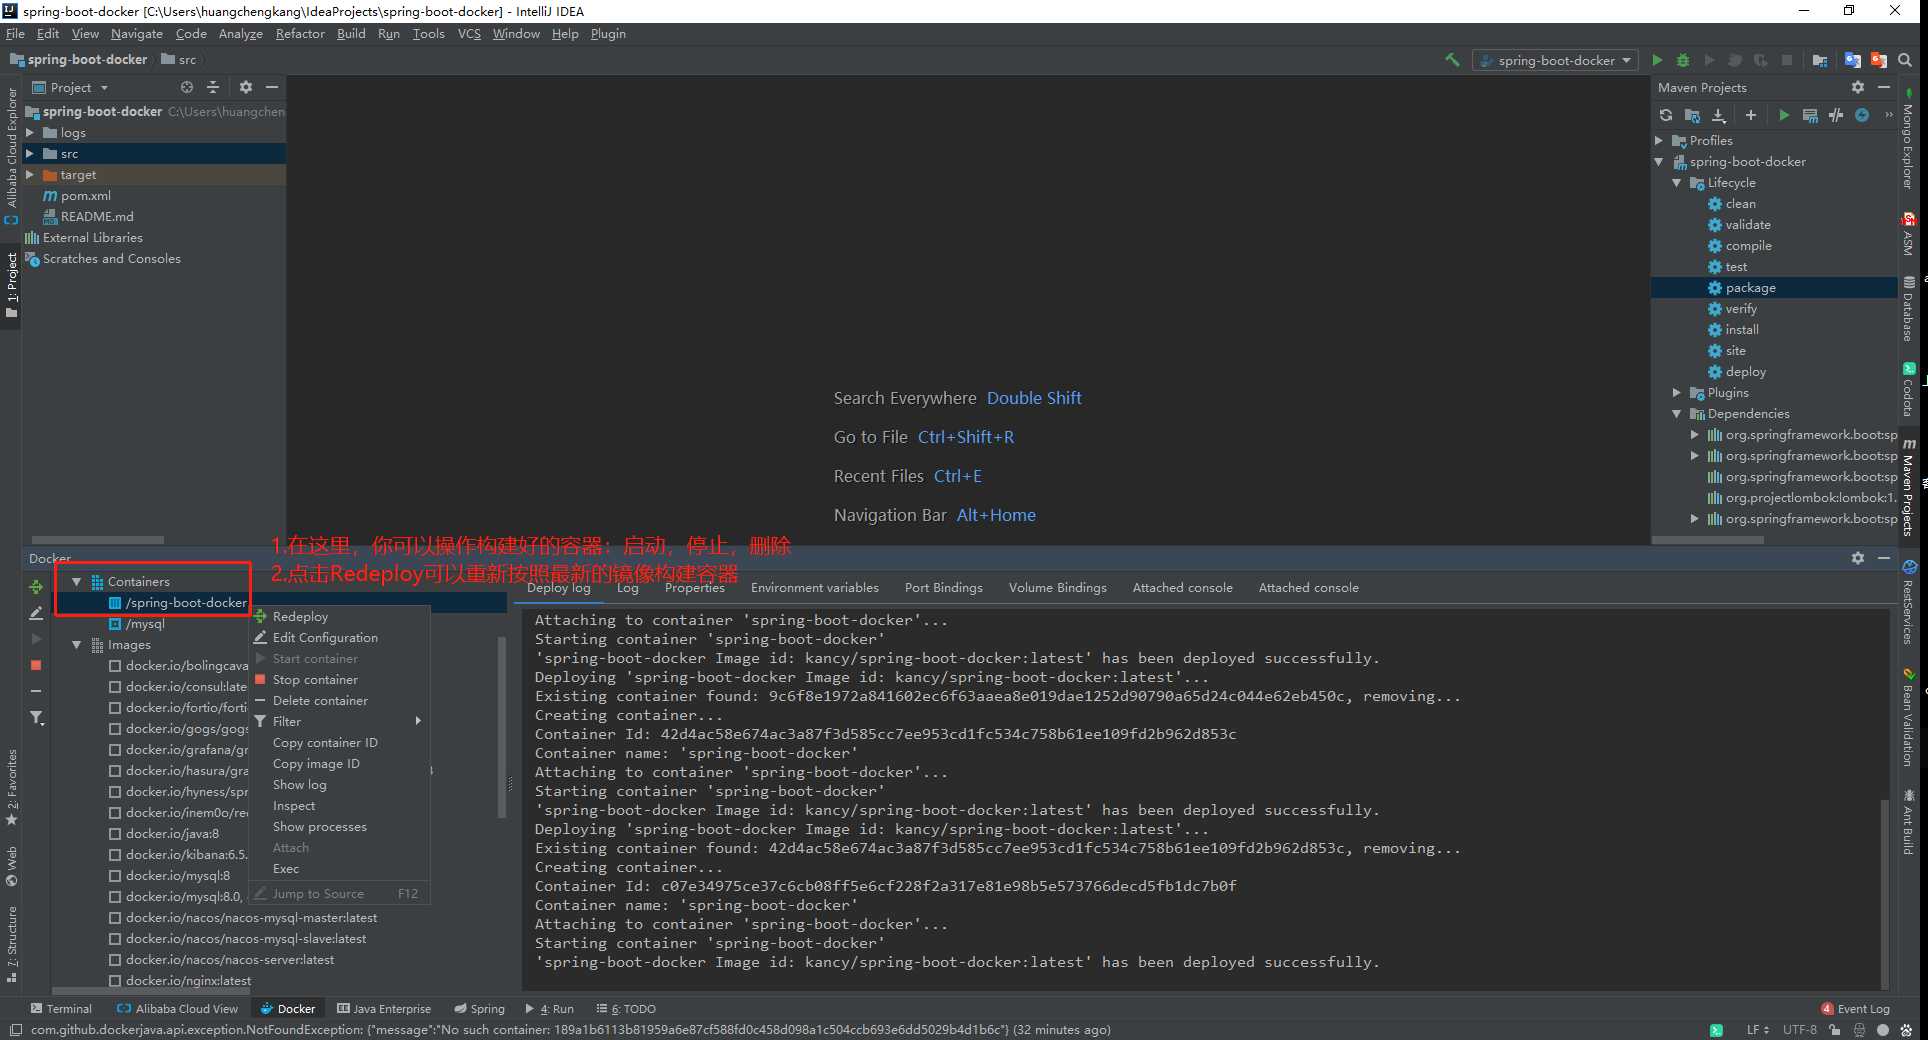Select the clean lifecycle phase

pyautogui.click(x=1740, y=204)
